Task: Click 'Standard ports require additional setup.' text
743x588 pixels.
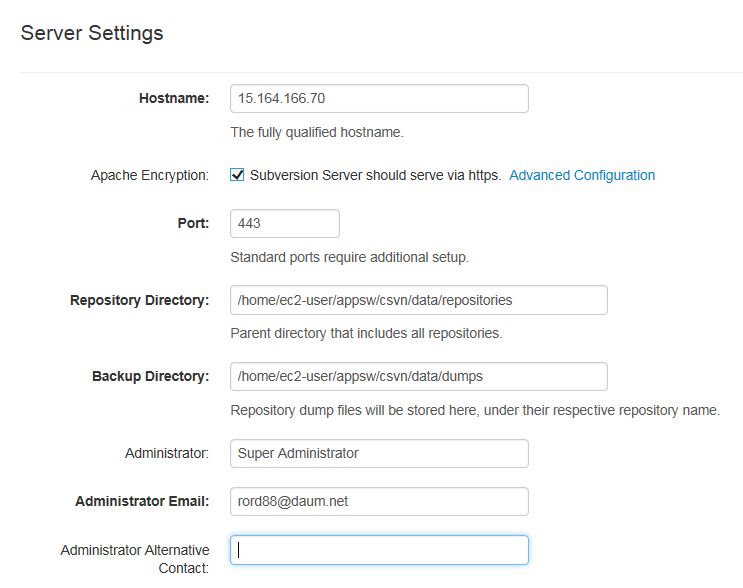Action: tap(349, 257)
